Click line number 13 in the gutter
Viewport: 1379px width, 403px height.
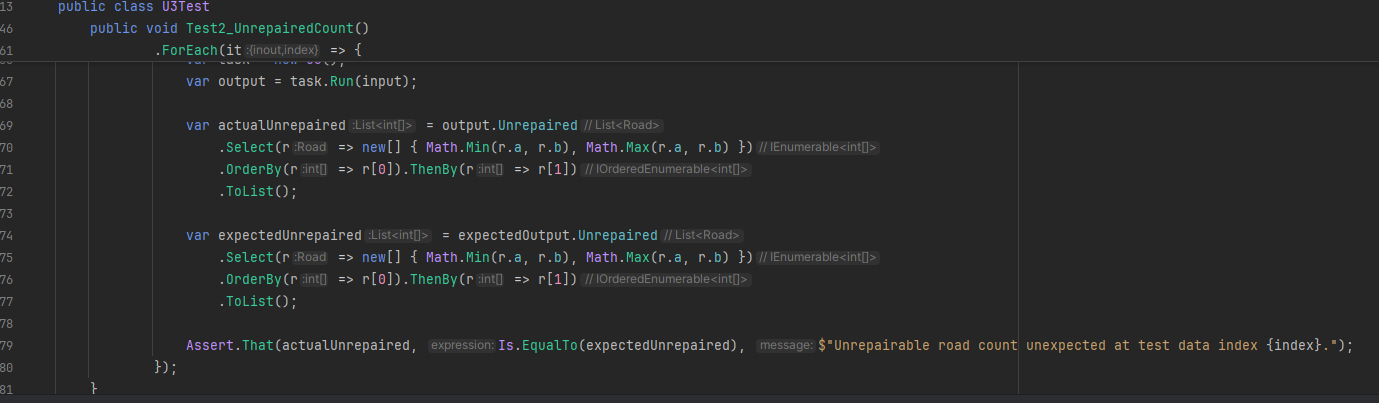coord(7,7)
